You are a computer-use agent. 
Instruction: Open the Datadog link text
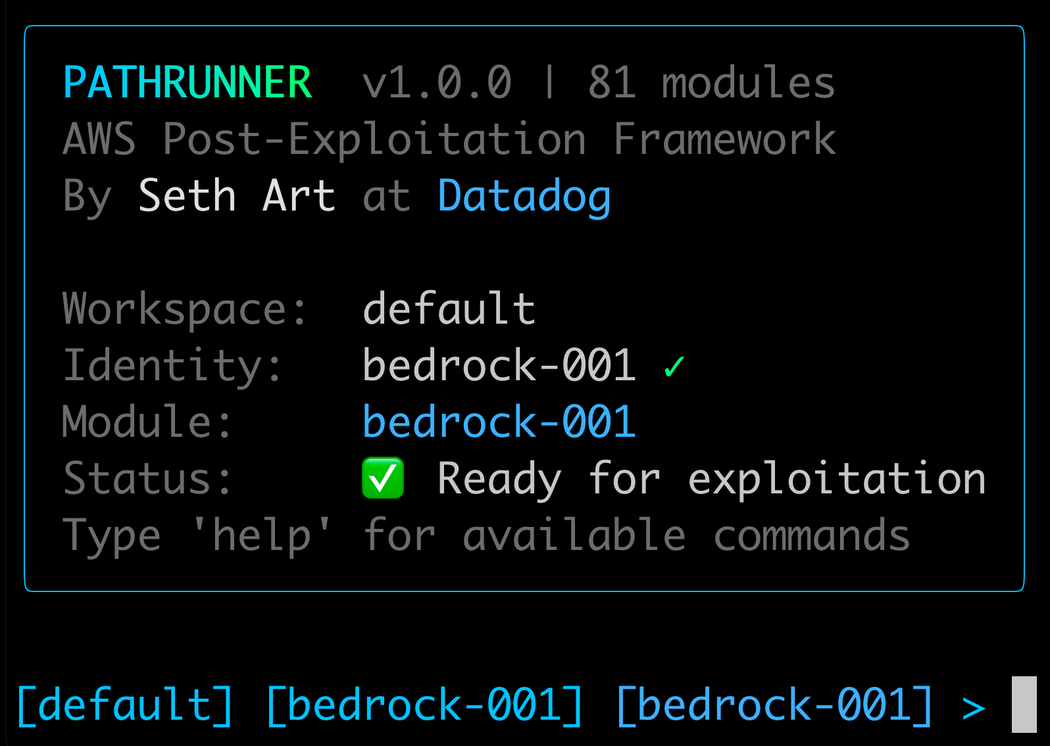(524, 197)
